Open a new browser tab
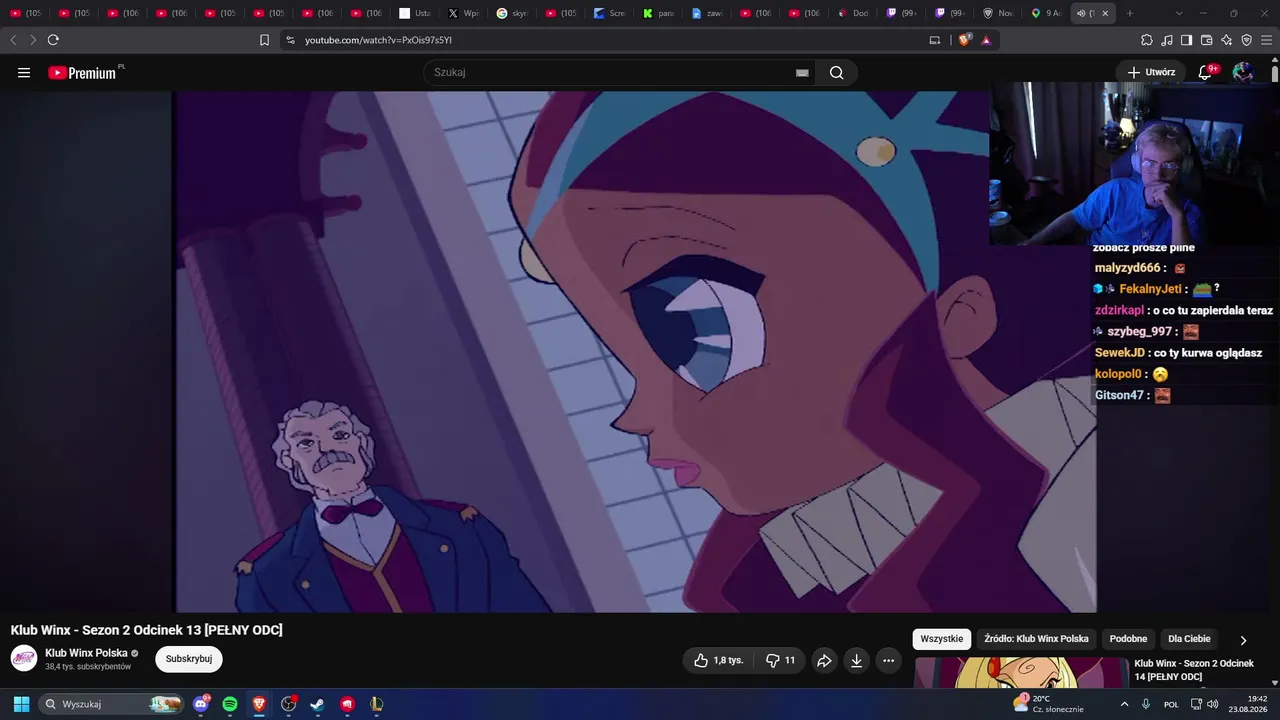 [x=1130, y=13]
